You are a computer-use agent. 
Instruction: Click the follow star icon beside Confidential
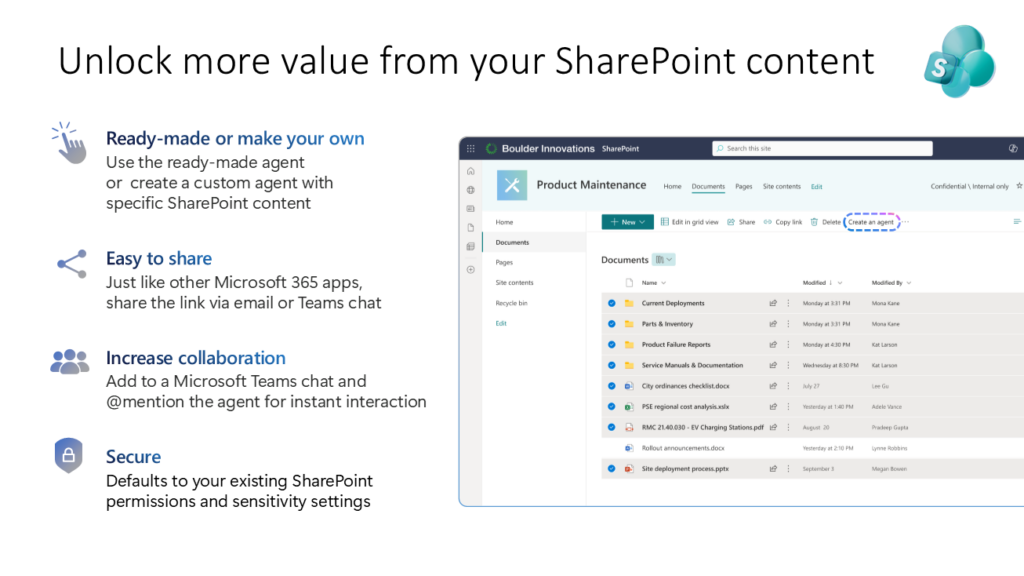tap(1019, 186)
